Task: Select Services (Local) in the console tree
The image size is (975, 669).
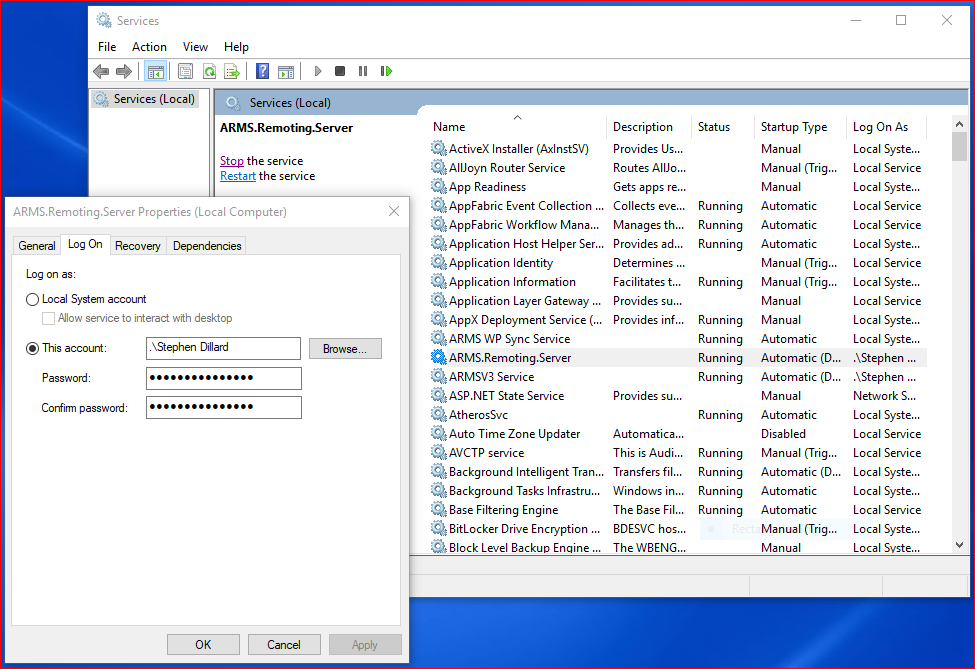Action: 146,99
